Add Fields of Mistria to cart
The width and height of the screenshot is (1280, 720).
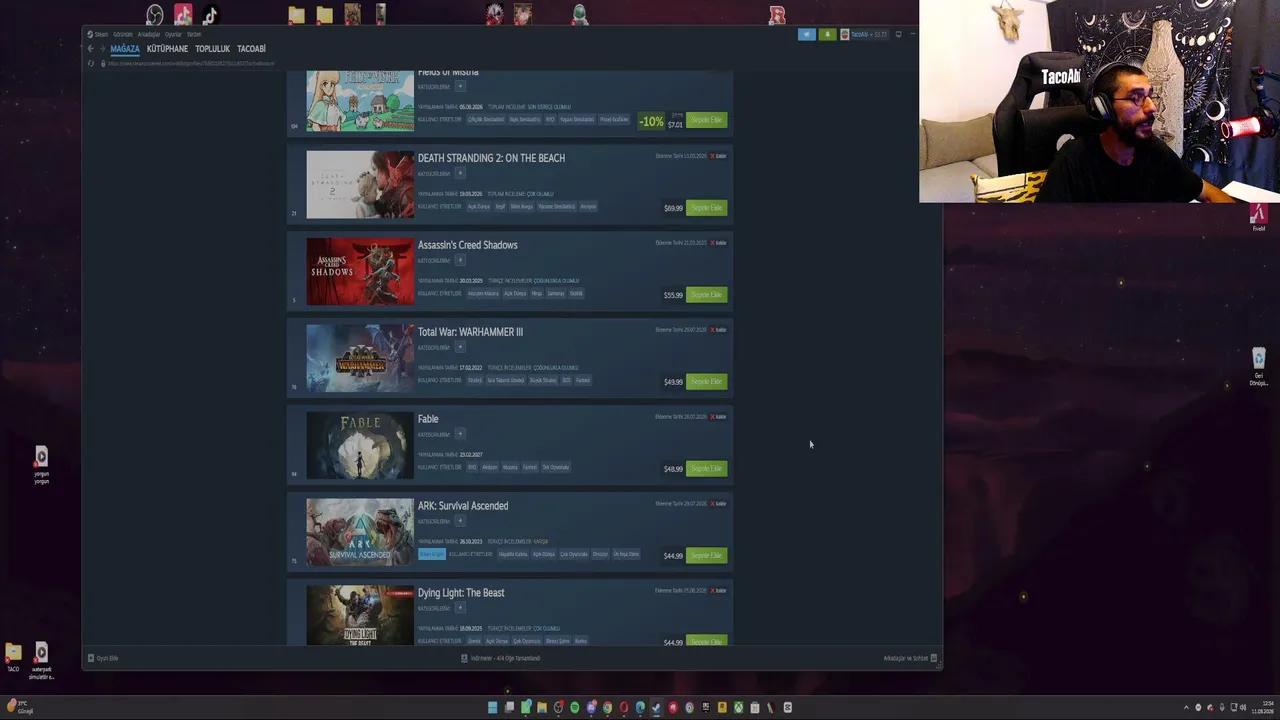(706, 120)
